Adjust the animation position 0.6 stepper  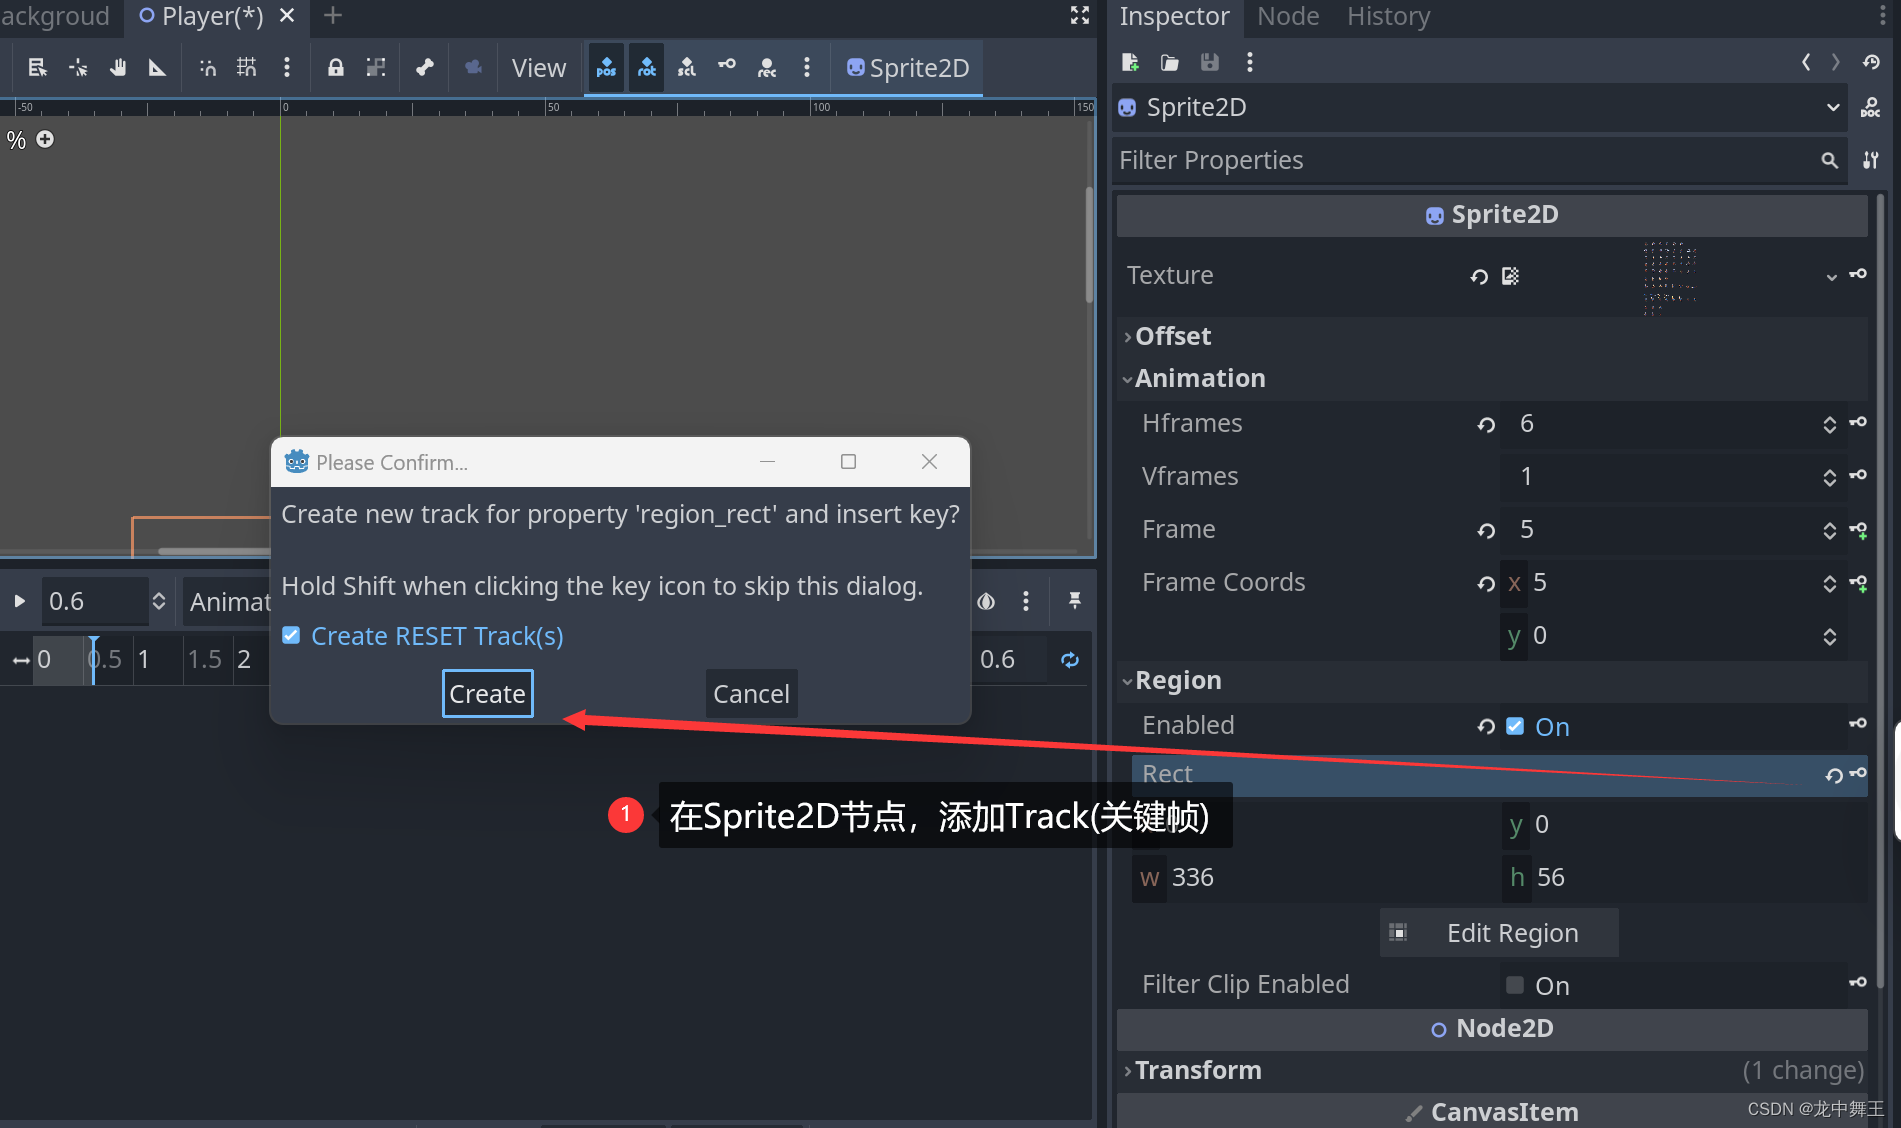pos(158,601)
